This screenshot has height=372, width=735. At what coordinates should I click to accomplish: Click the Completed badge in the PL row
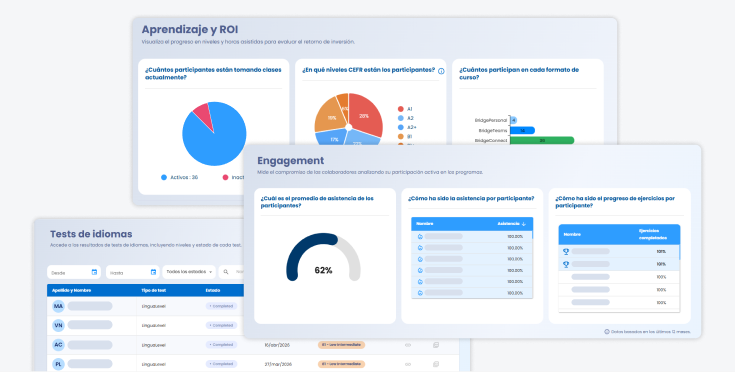221,364
